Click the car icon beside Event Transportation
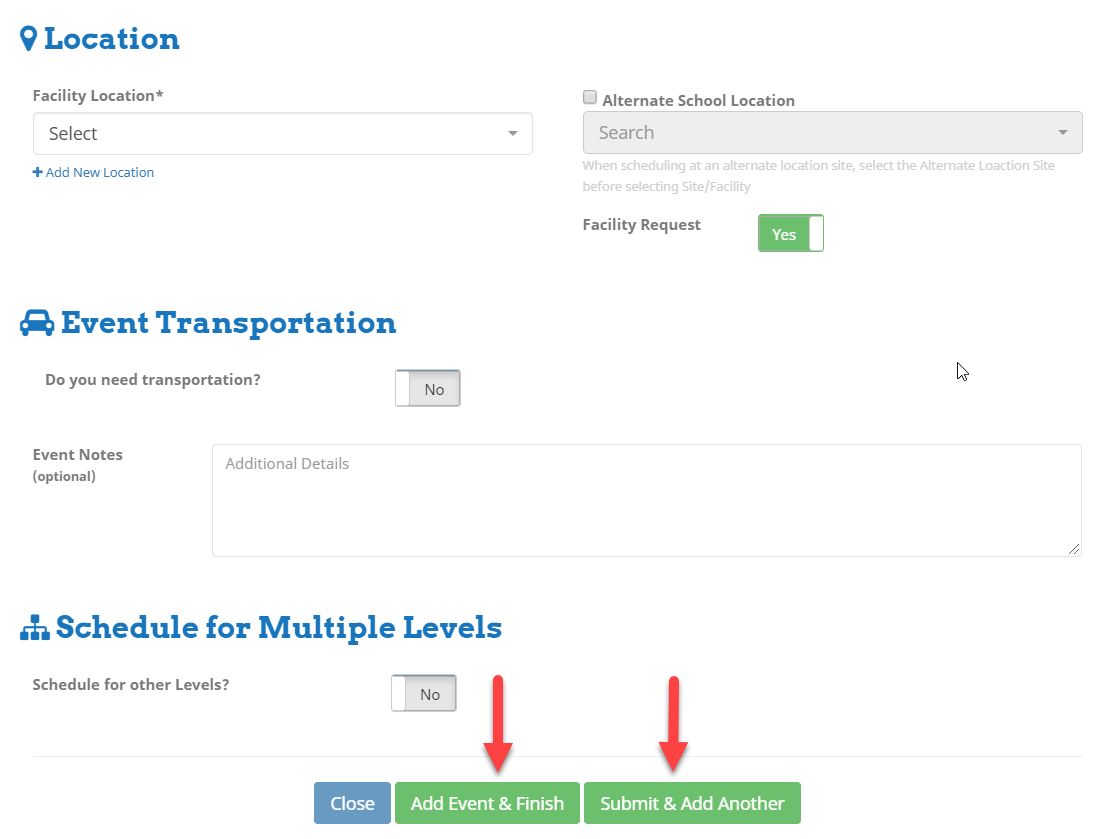This screenshot has width=1110, height=839. coord(37,323)
